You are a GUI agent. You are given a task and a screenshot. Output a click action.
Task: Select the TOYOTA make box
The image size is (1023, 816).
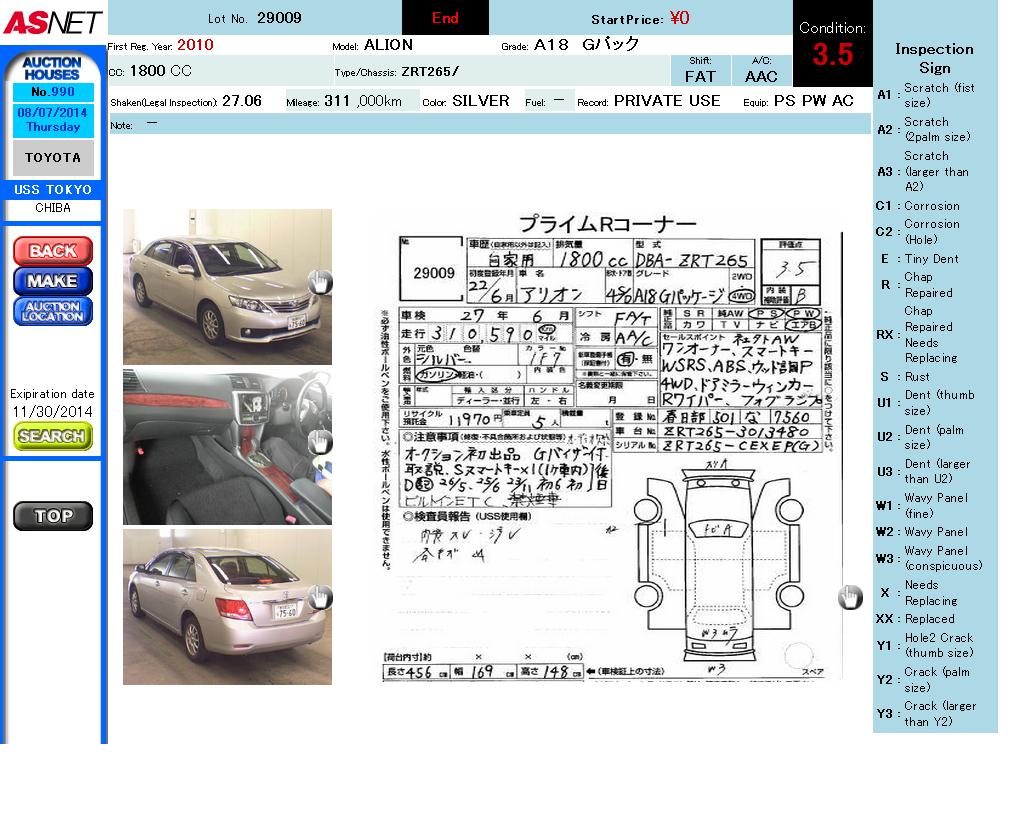53,158
